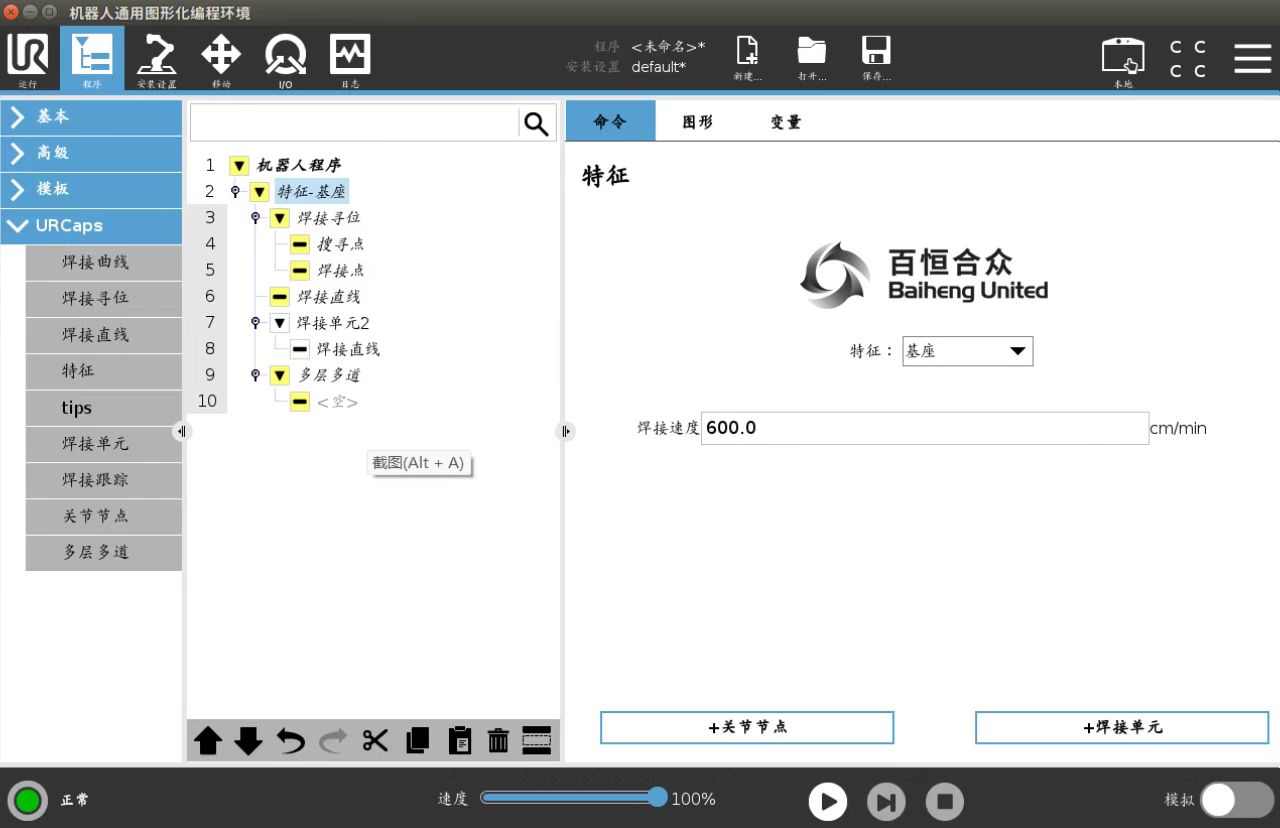Click the program tree panel splitter handle
The width and height of the screenshot is (1280, 828).
pos(566,431)
